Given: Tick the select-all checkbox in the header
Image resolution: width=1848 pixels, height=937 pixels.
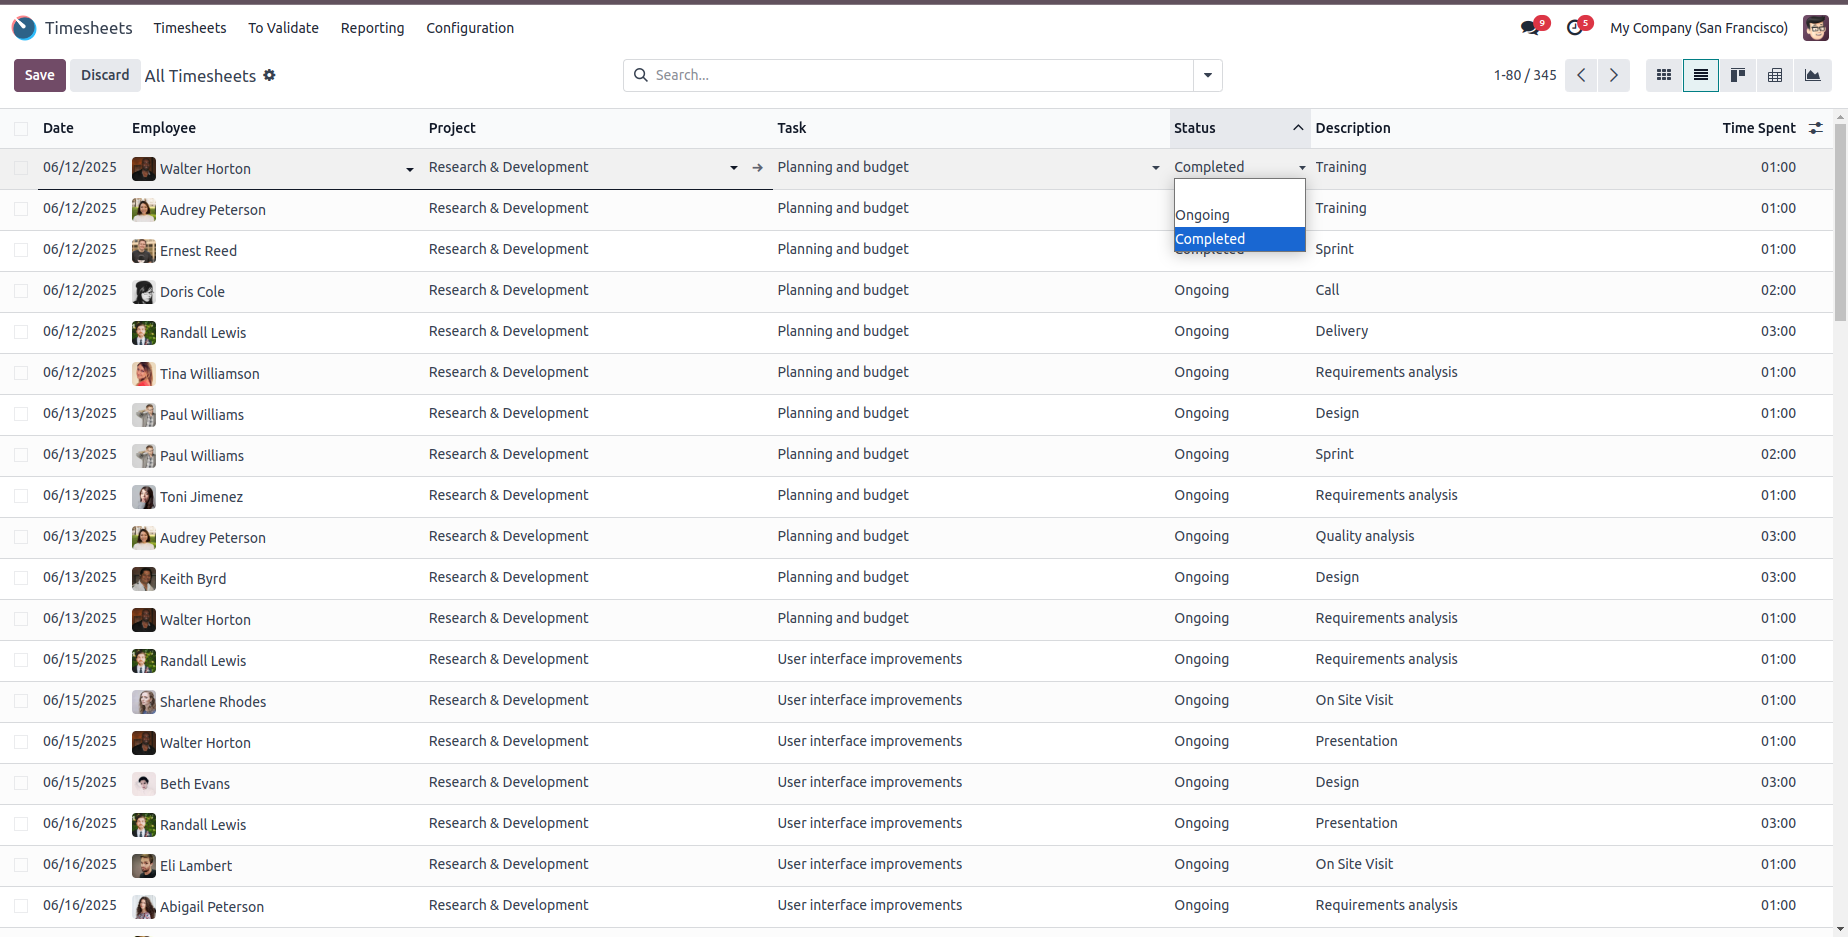Looking at the screenshot, I should click(21, 128).
